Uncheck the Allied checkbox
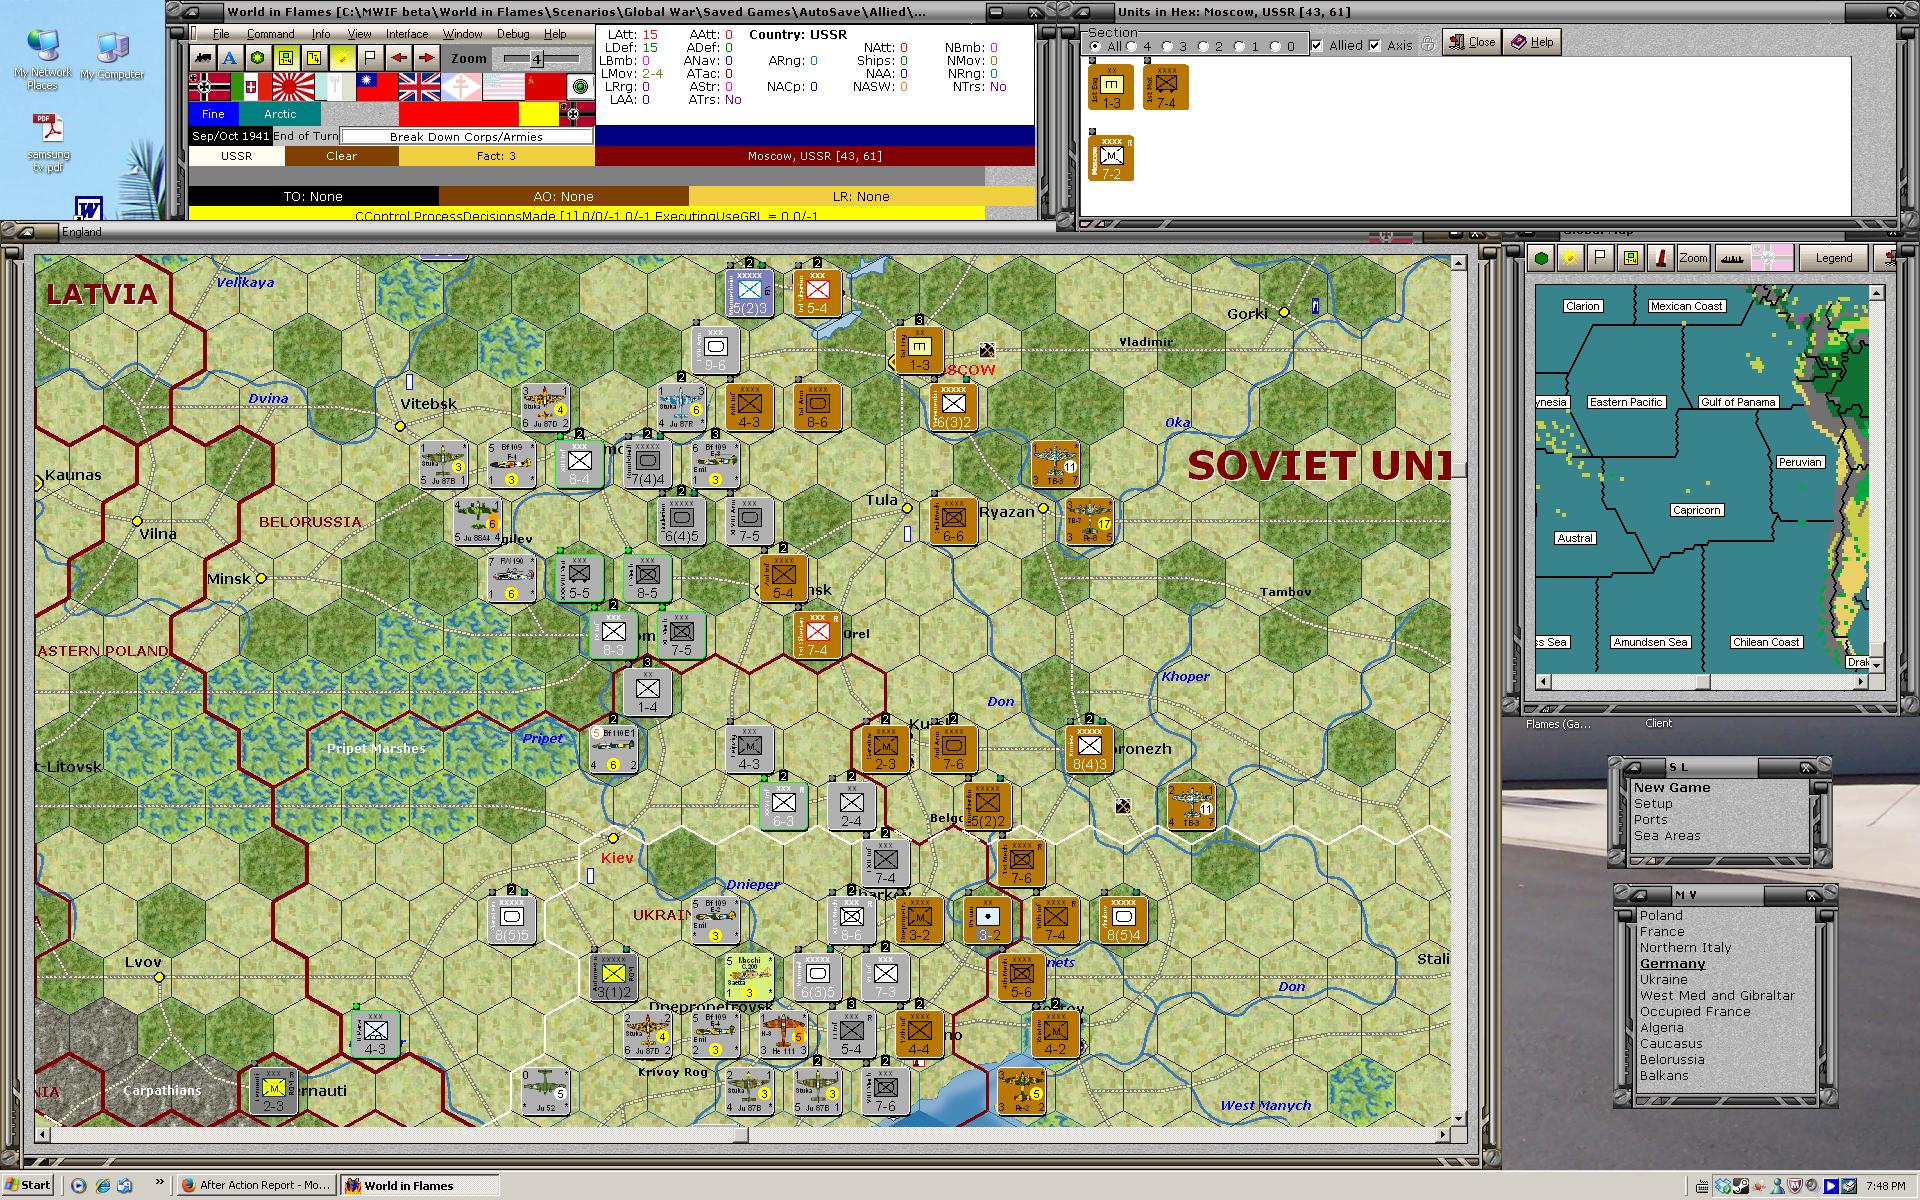1920x1200 pixels. (1317, 45)
